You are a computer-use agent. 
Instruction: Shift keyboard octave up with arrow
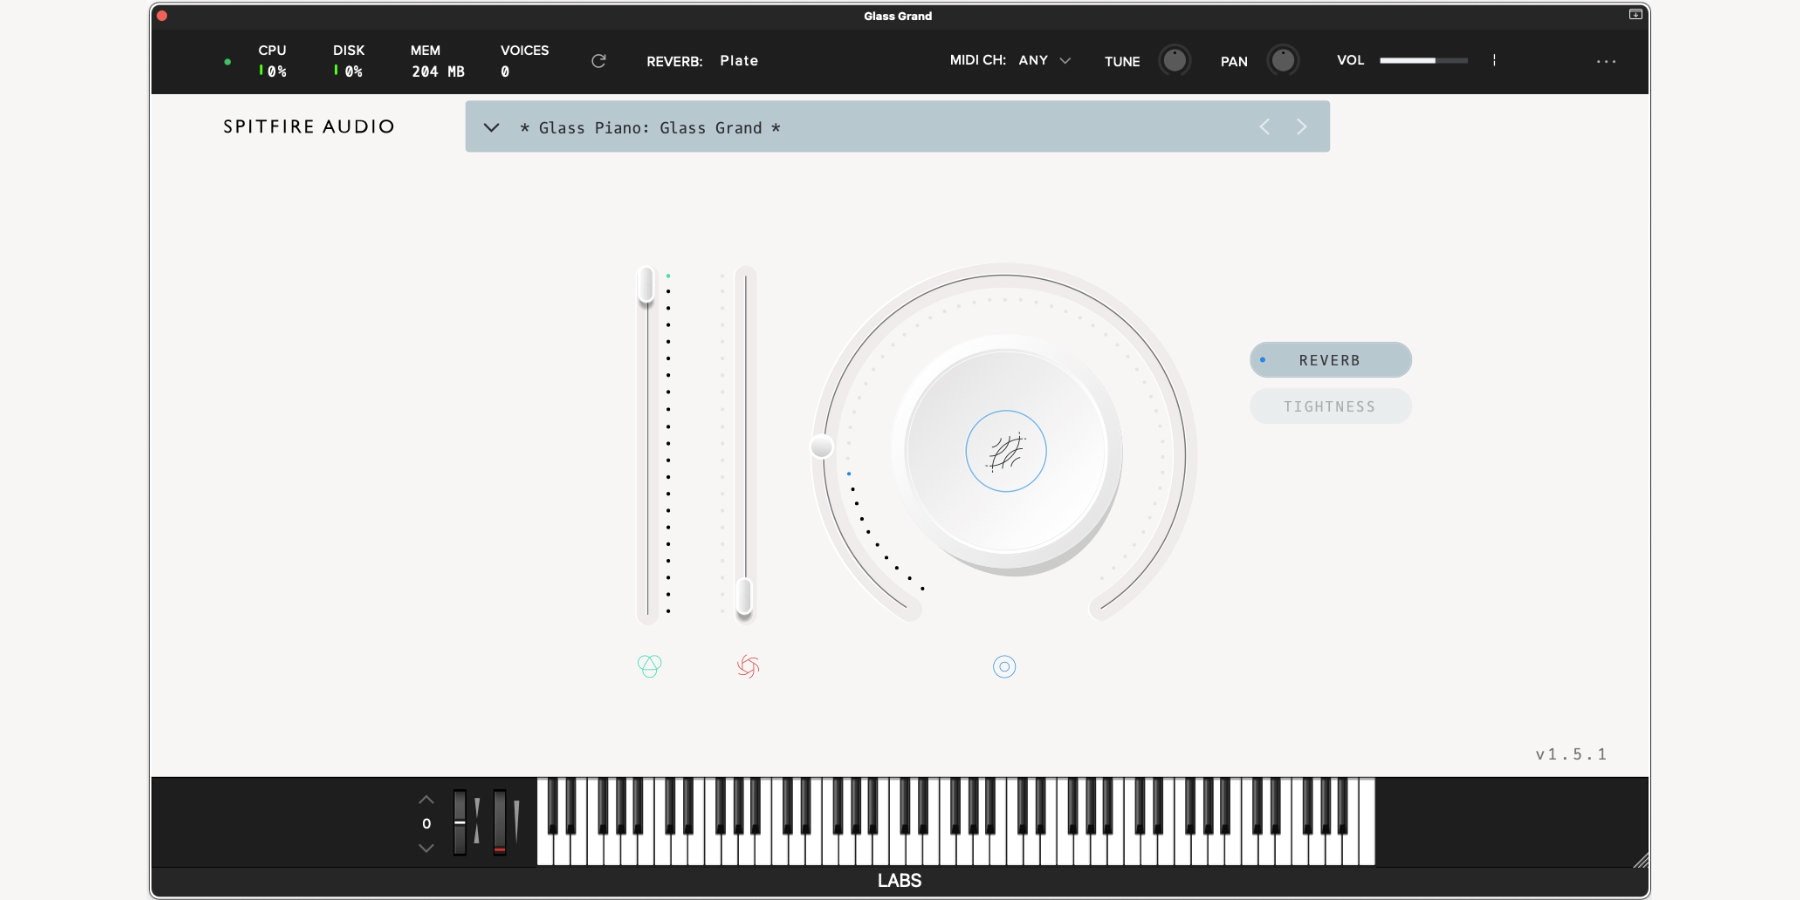pyautogui.click(x=426, y=800)
